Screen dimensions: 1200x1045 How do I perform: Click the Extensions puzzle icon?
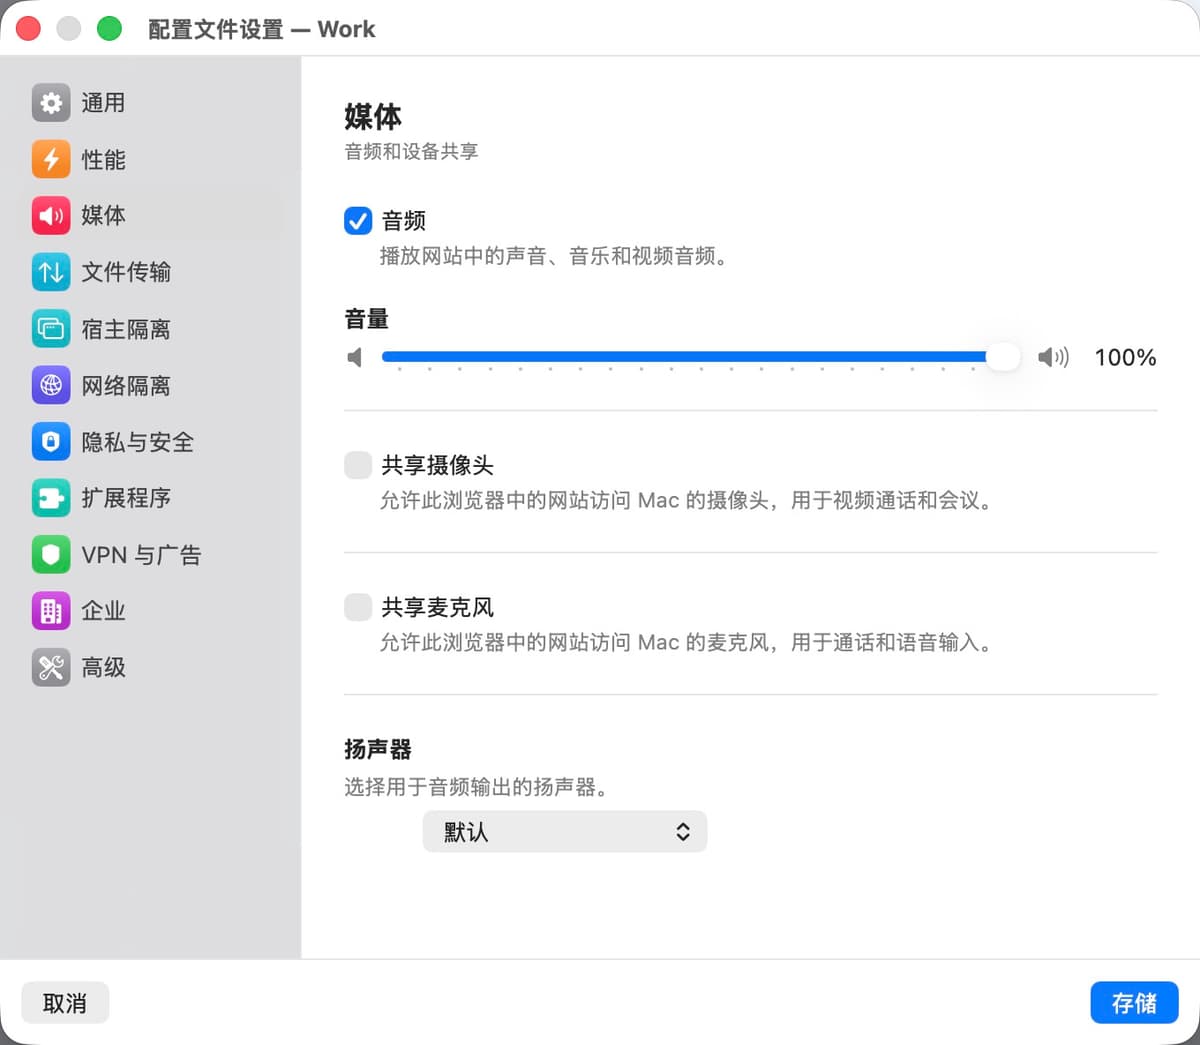click(51, 498)
